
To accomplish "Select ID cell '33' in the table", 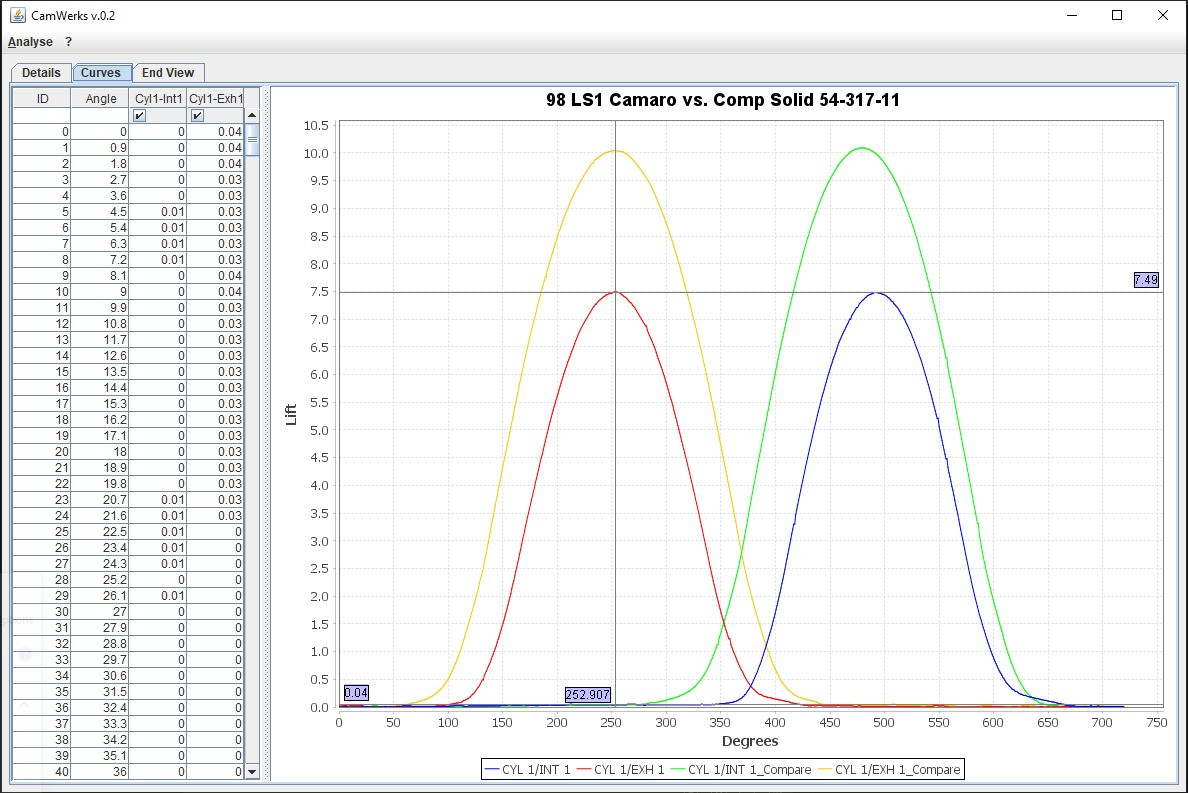I will (42, 660).
